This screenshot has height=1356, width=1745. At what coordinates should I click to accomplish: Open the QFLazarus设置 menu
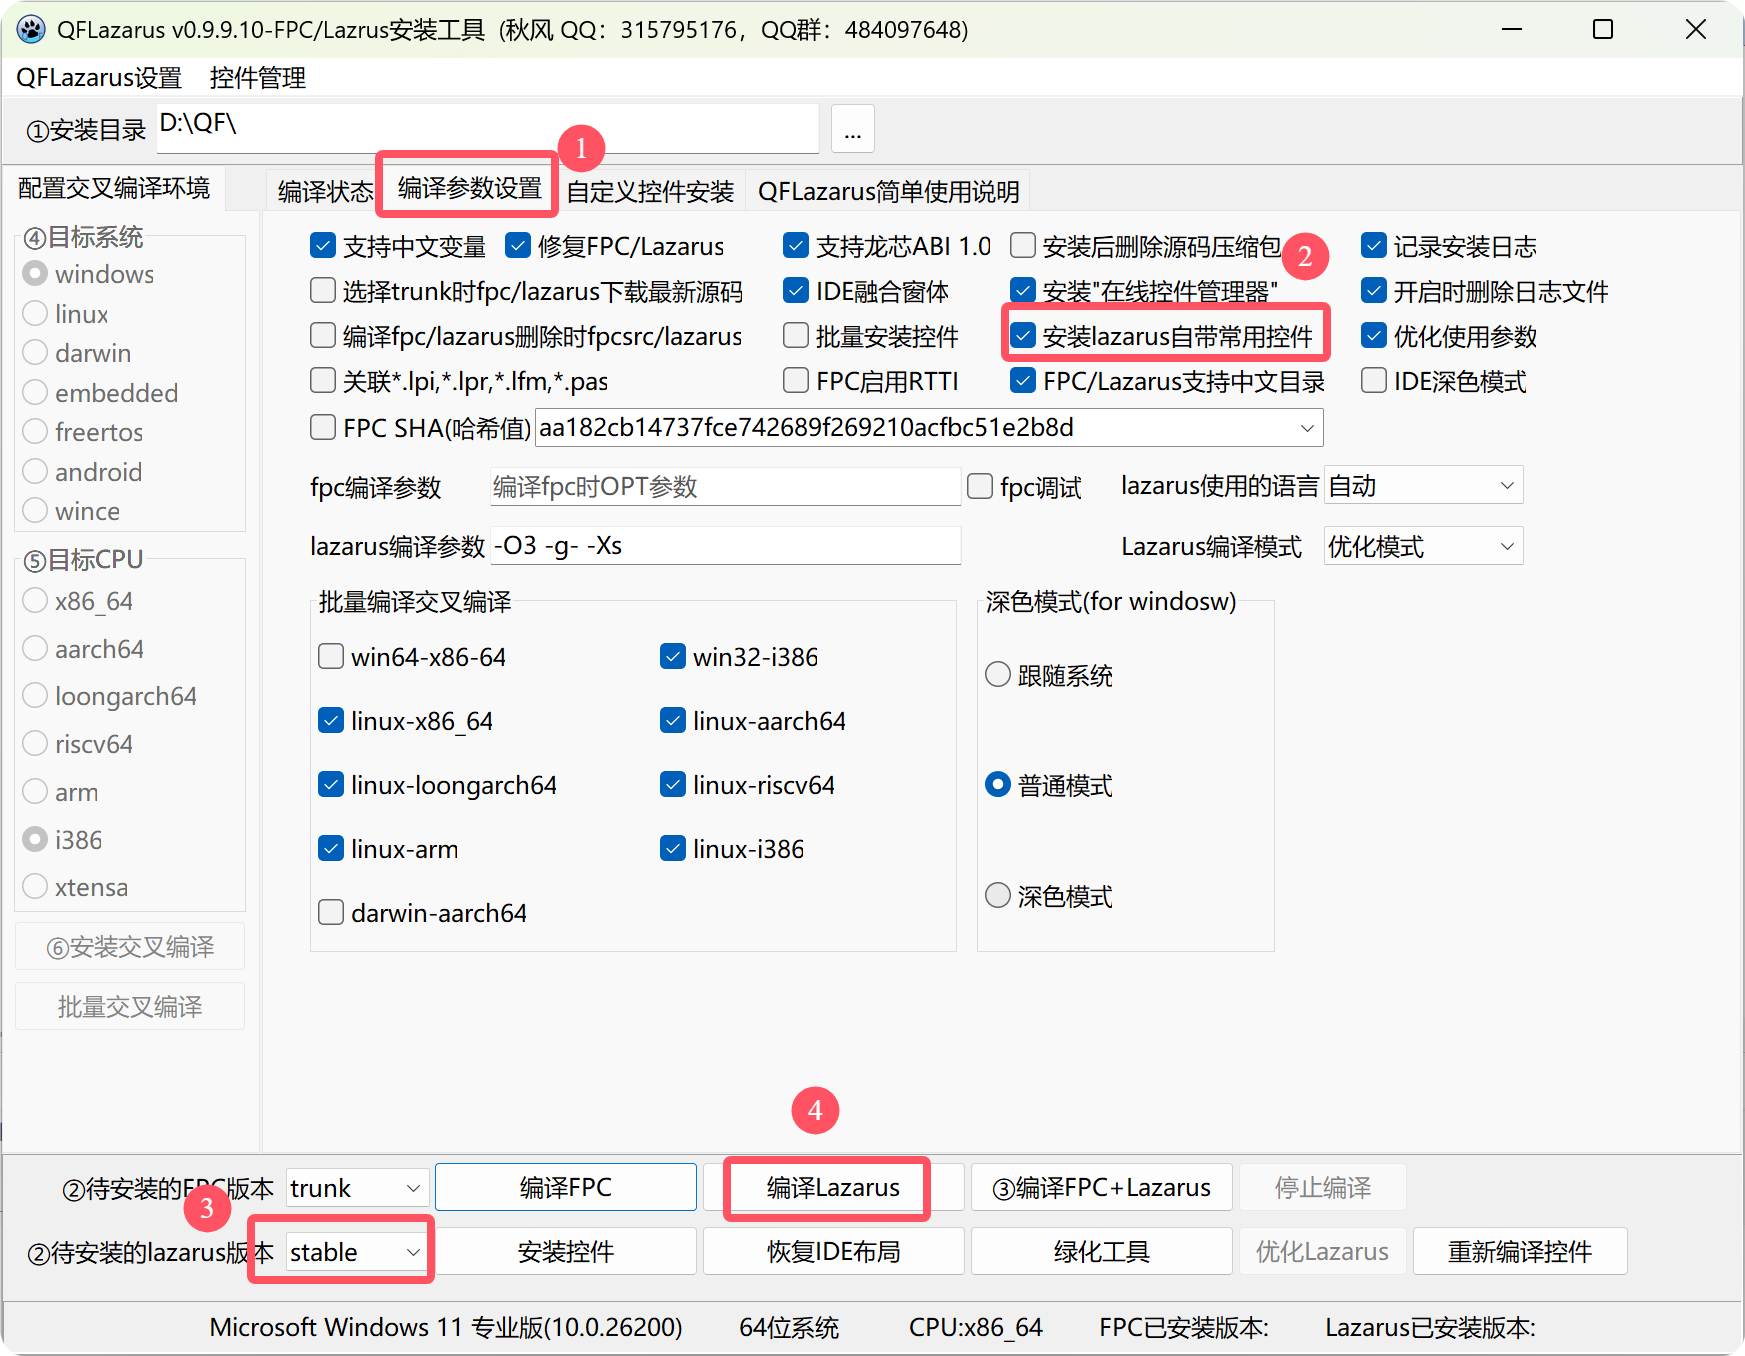point(97,77)
